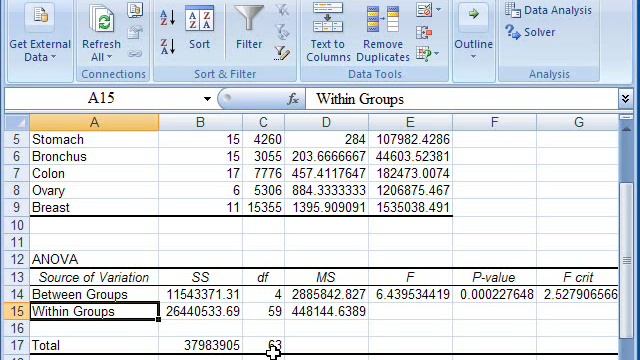
Task: Click cell 884.3333333 in Ovary row
Action: point(327,191)
